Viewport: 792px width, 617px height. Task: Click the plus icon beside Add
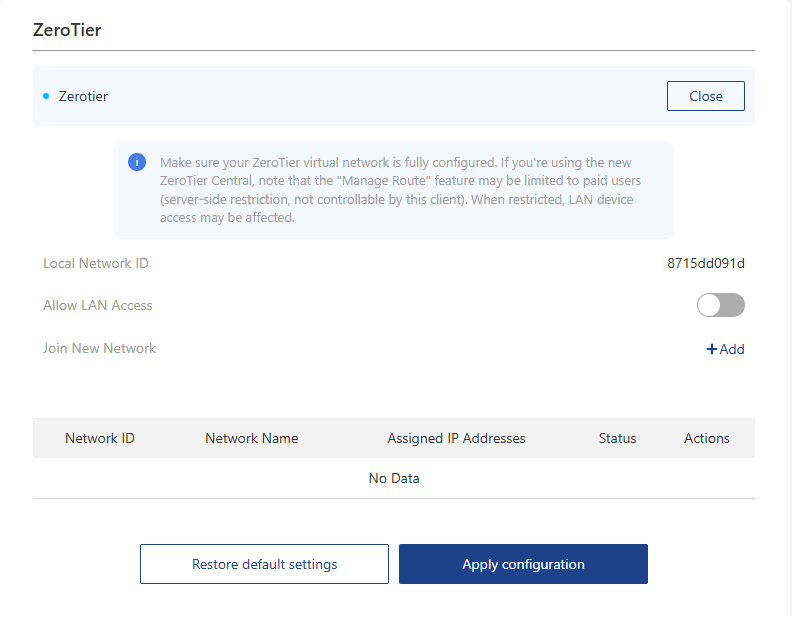pos(711,349)
